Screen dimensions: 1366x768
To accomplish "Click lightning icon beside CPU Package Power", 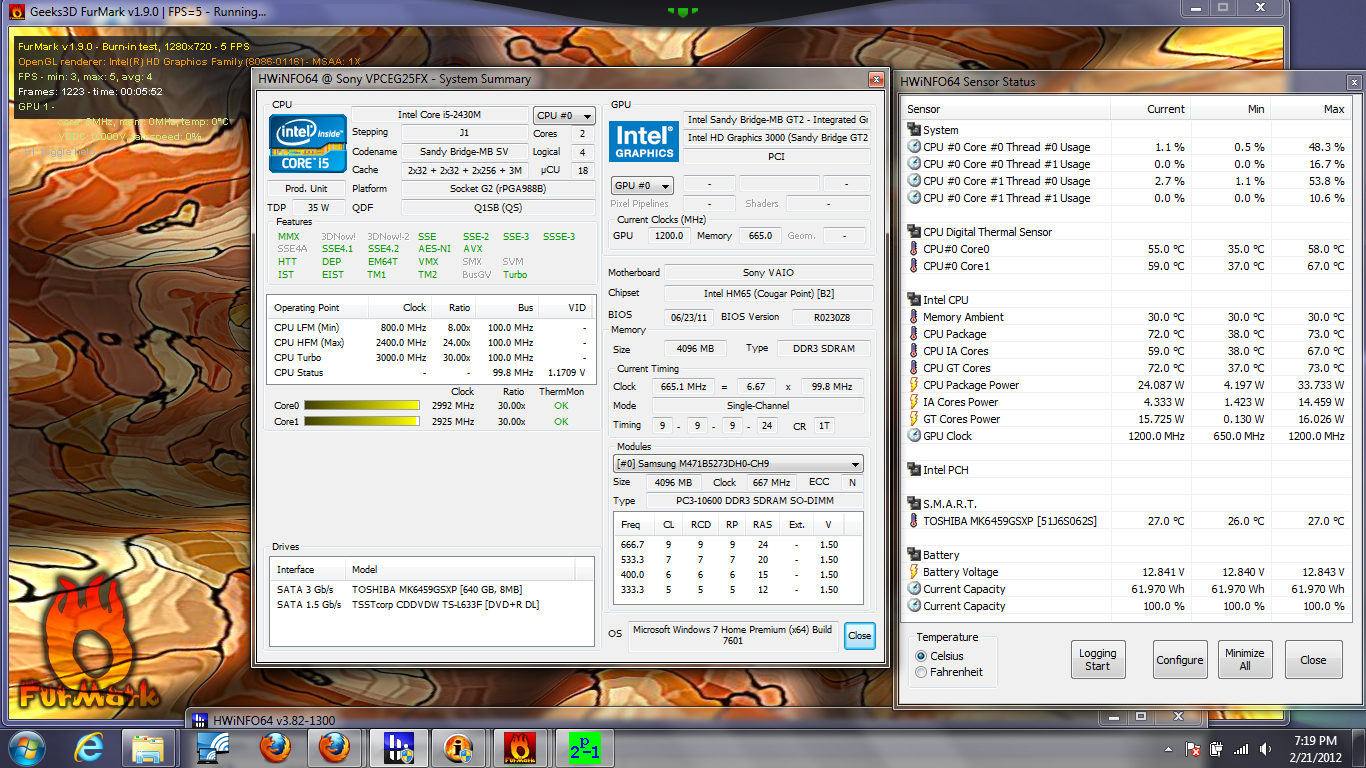I will [x=914, y=385].
